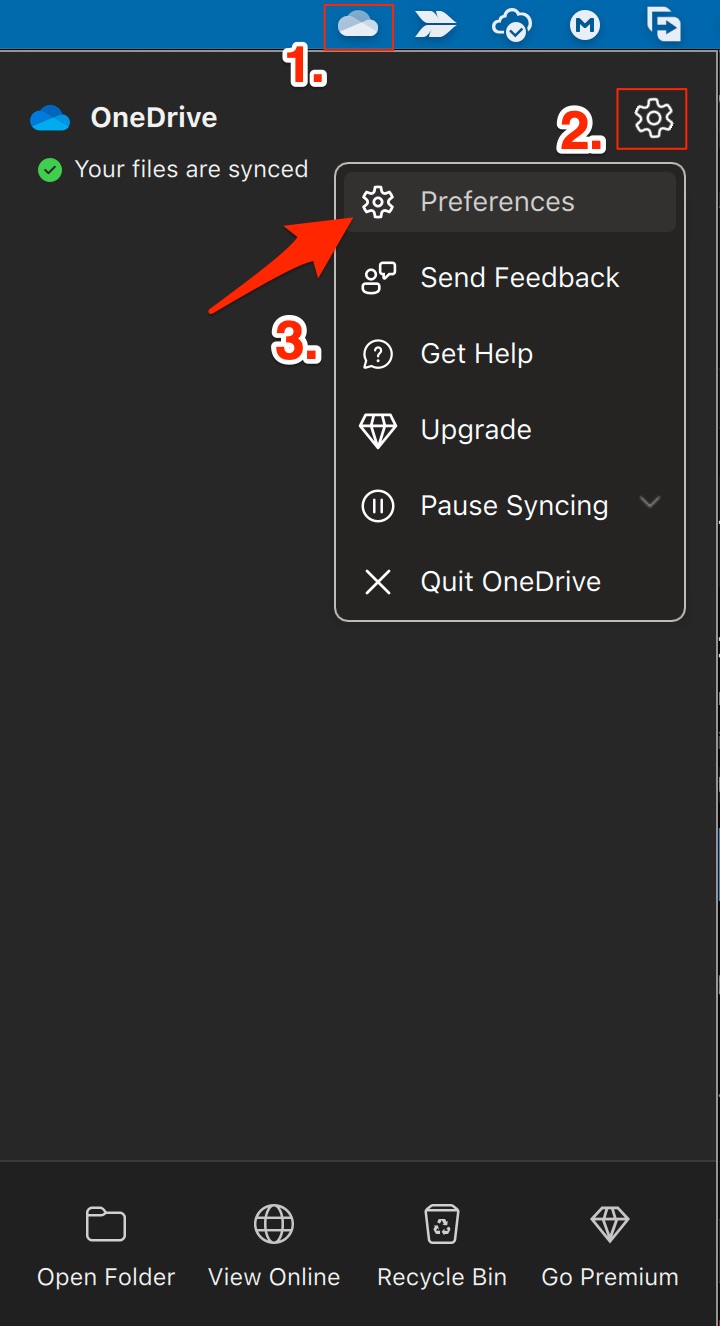Click the screen sharing icon in the menu bar

pos(663,26)
